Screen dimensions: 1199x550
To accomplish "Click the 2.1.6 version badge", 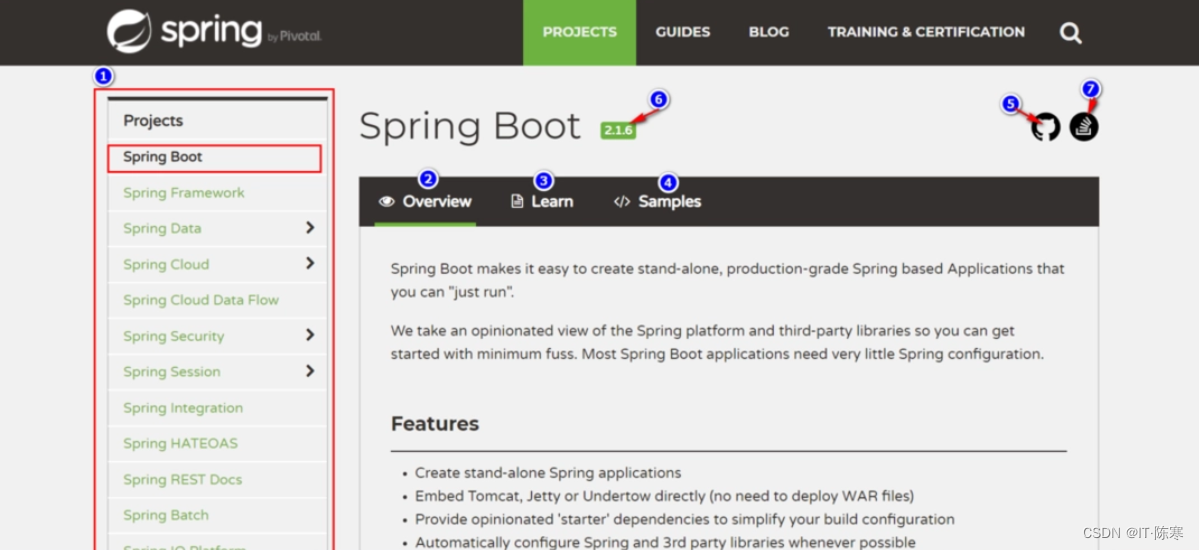I will [618, 130].
